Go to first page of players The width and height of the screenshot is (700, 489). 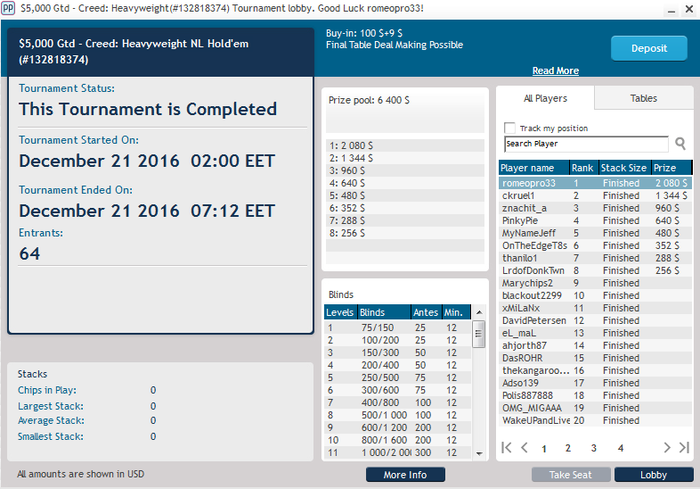click(x=506, y=447)
